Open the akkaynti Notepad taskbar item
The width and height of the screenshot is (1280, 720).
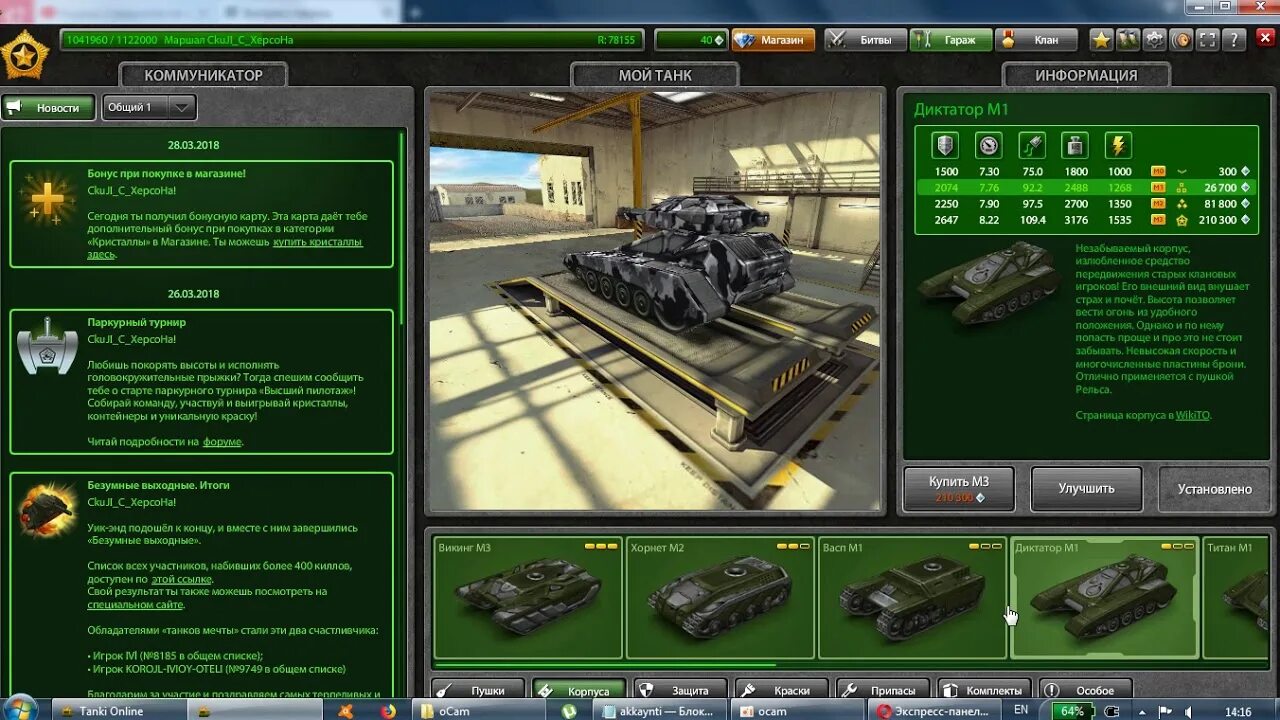(659, 711)
